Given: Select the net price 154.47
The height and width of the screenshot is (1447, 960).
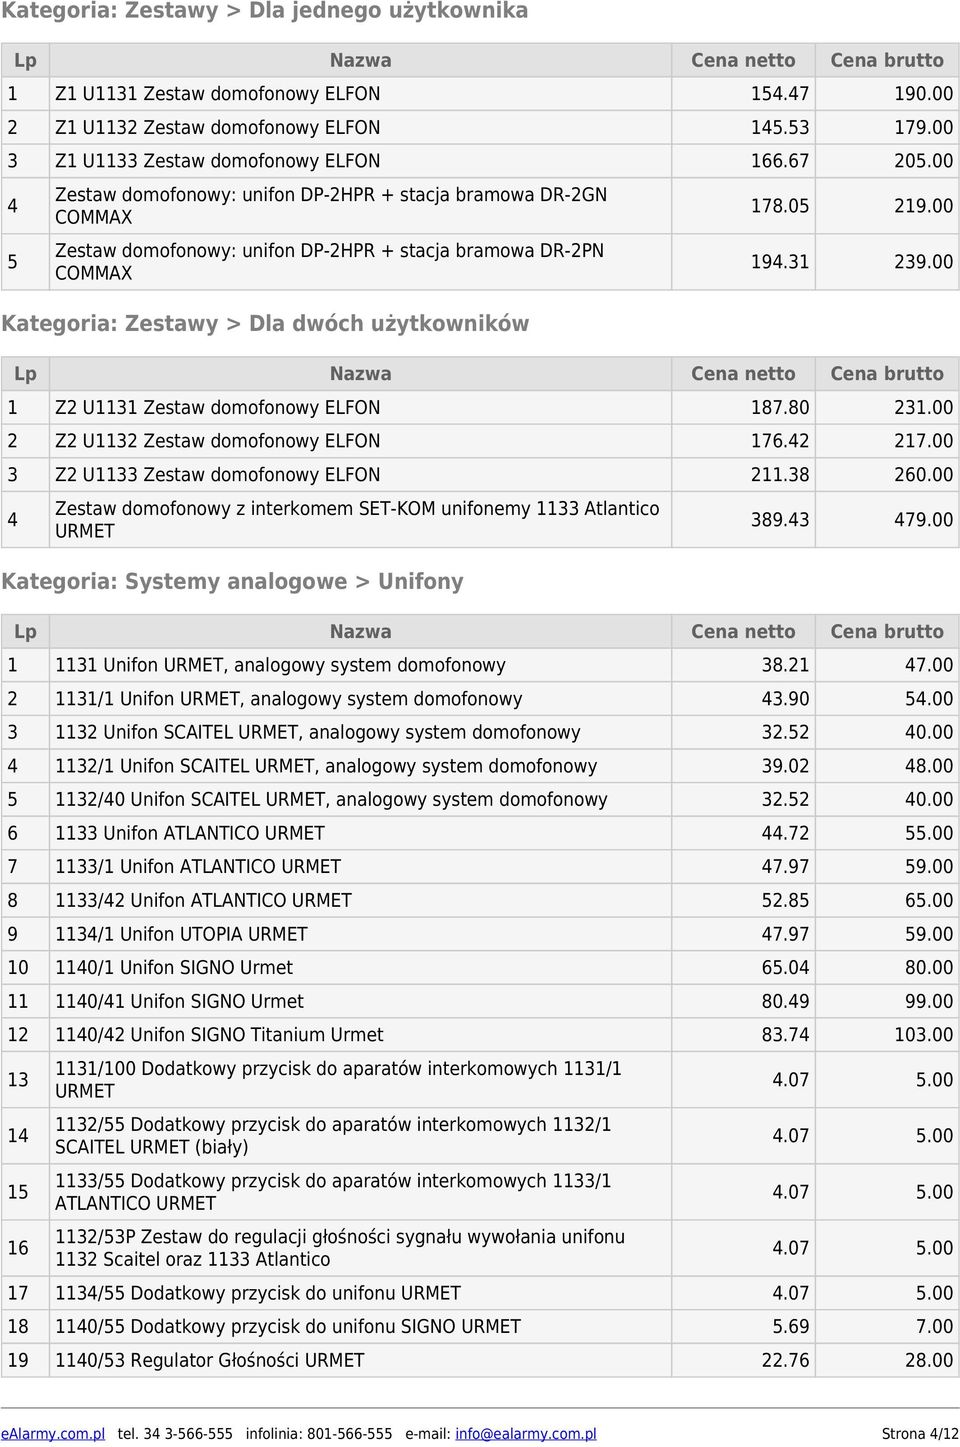Looking at the screenshot, I should pyautogui.click(x=780, y=94).
